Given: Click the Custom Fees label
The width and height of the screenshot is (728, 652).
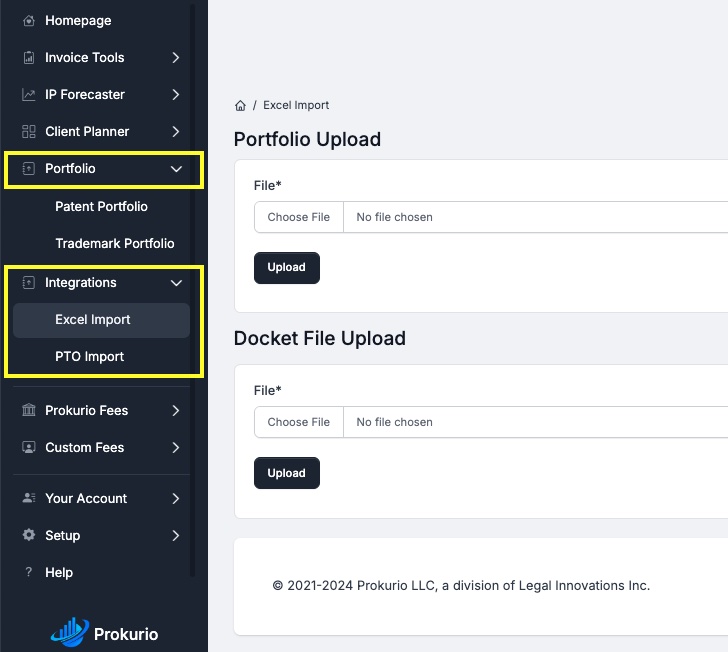Looking at the screenshot, I should click(84, 447).
